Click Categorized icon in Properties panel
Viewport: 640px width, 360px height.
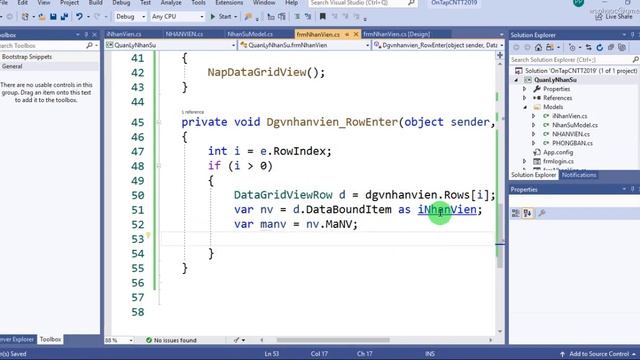tap(516, 213)
